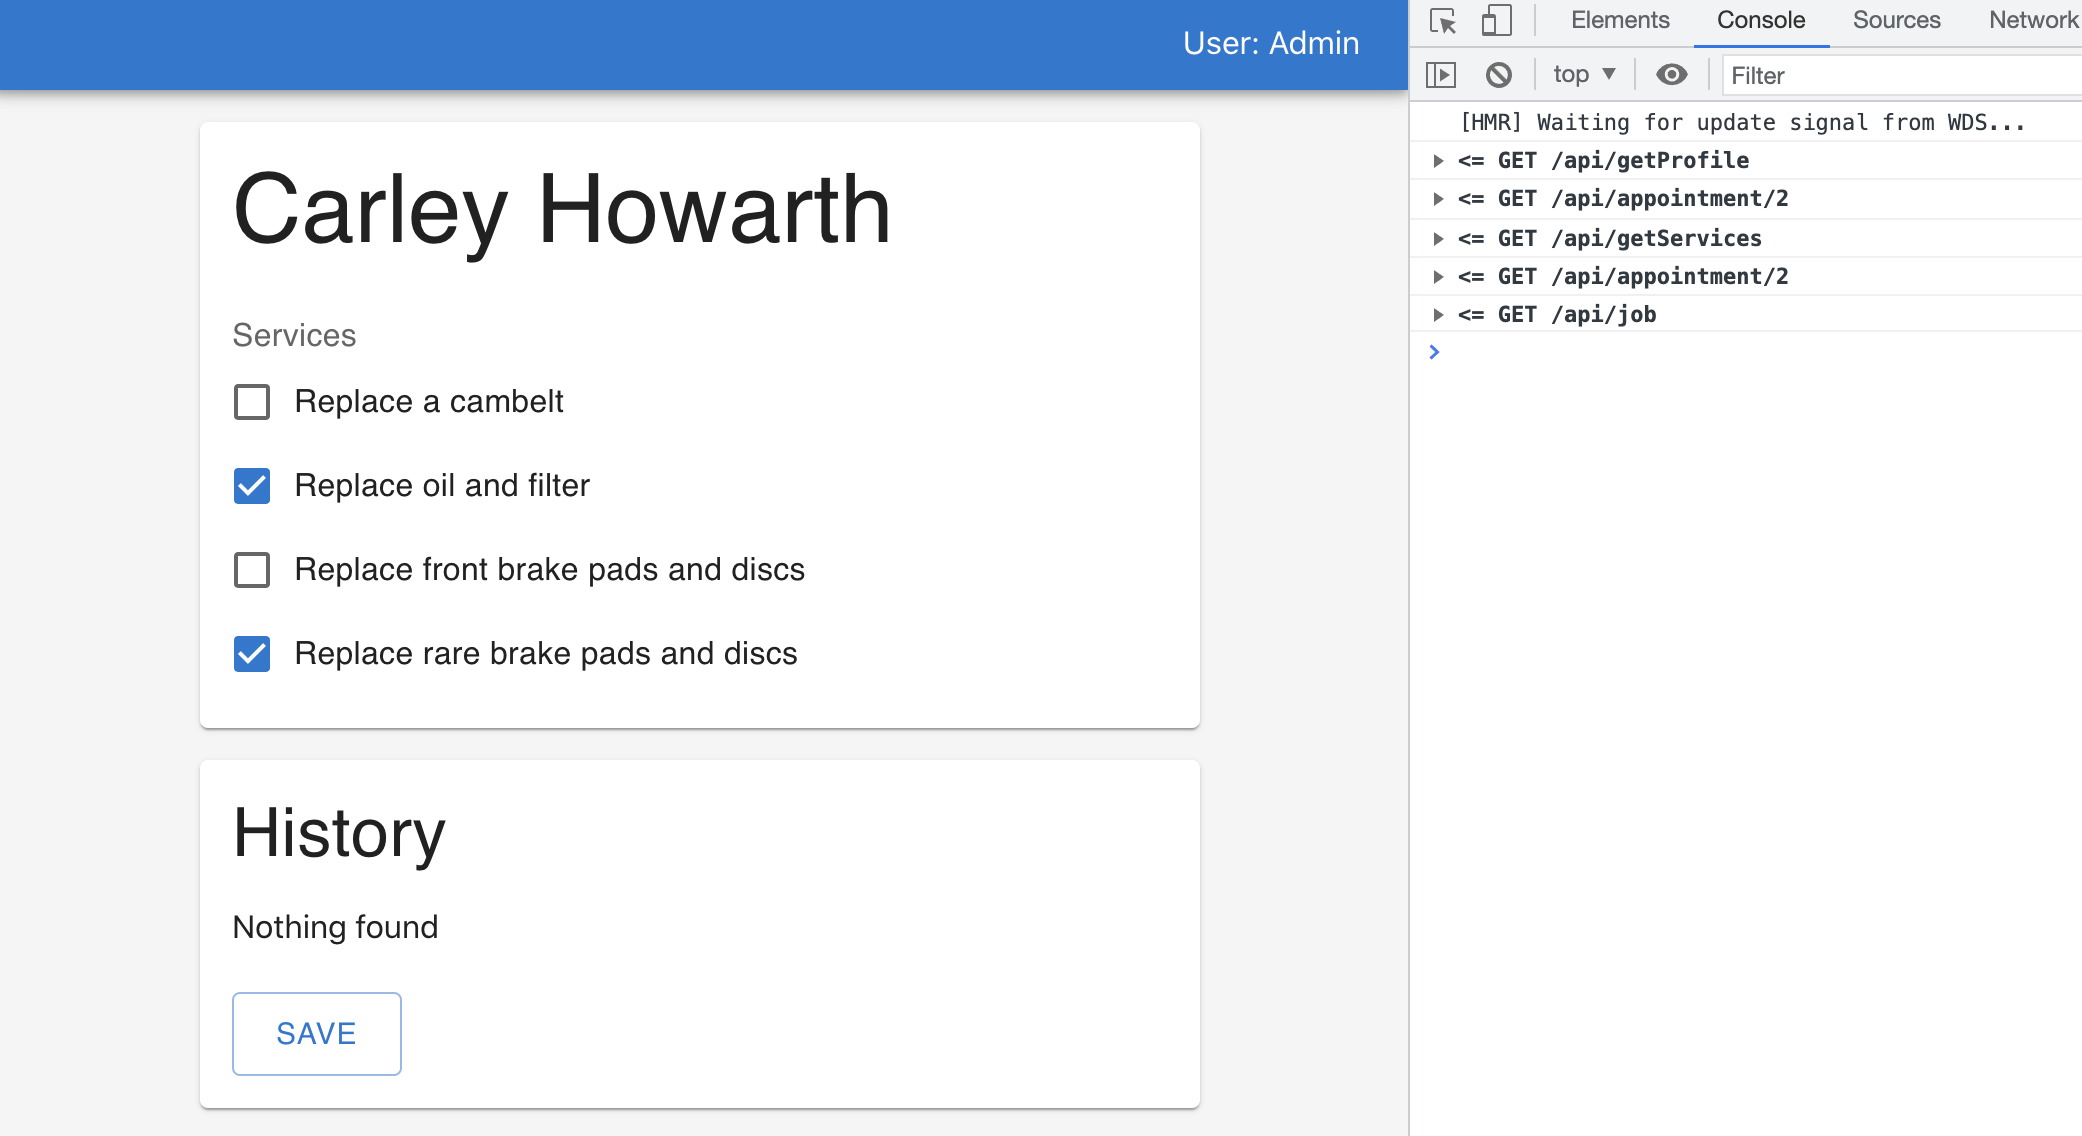Image resolution: width=2082 pixels, height=1136 pixels.
Task: Uncheck Replace oil and filter
Action: tap(252, 486)
